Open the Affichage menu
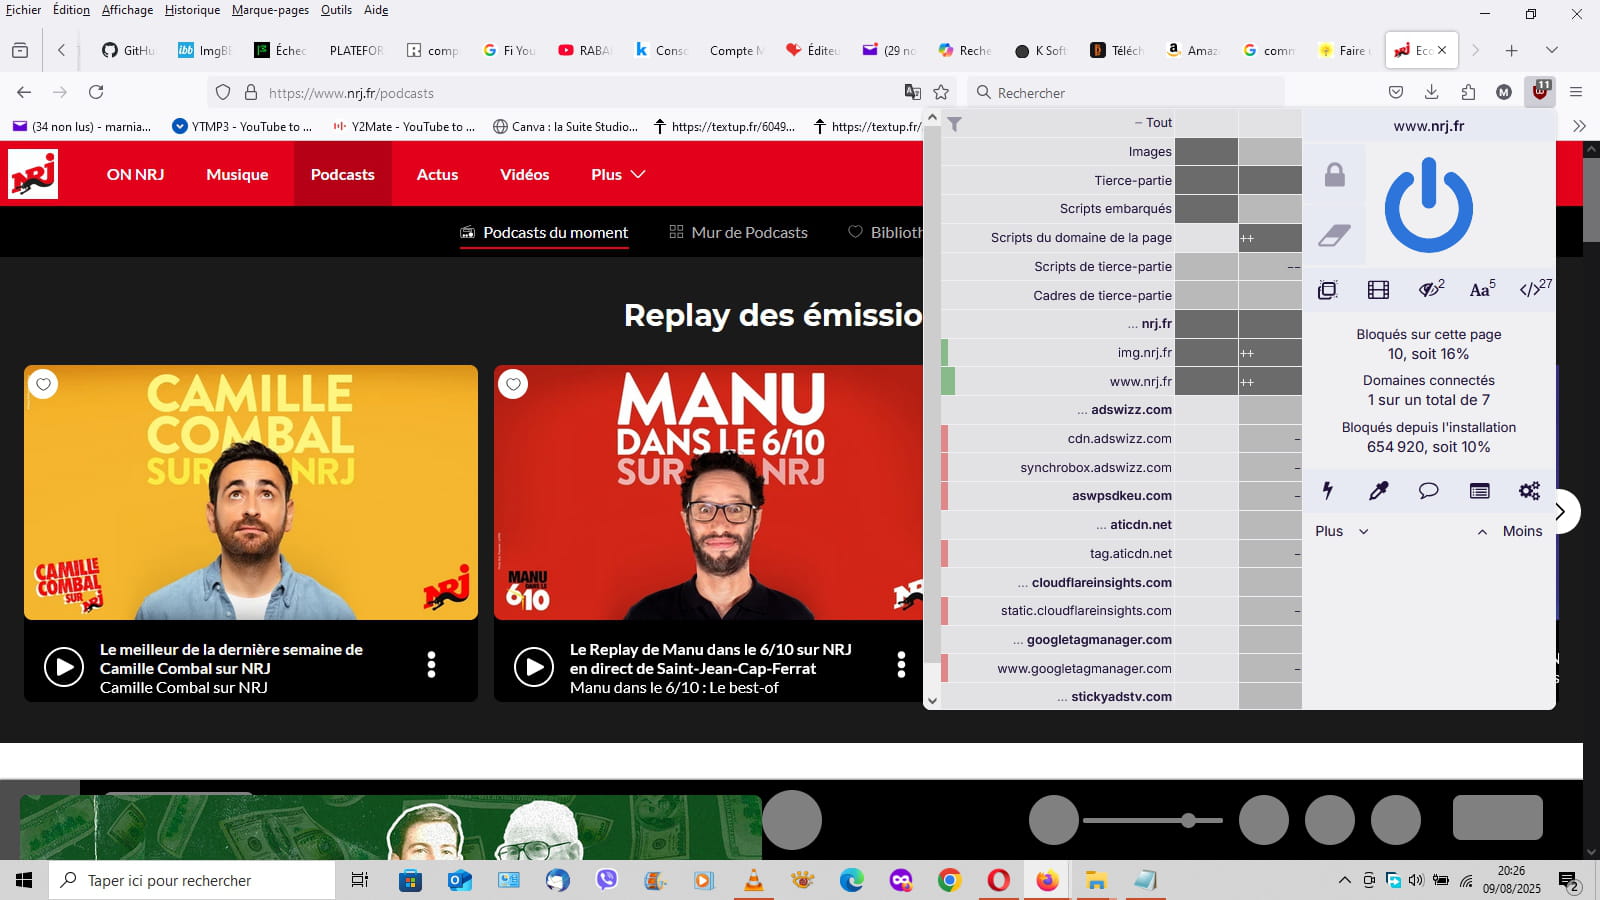 pos(128,10)
